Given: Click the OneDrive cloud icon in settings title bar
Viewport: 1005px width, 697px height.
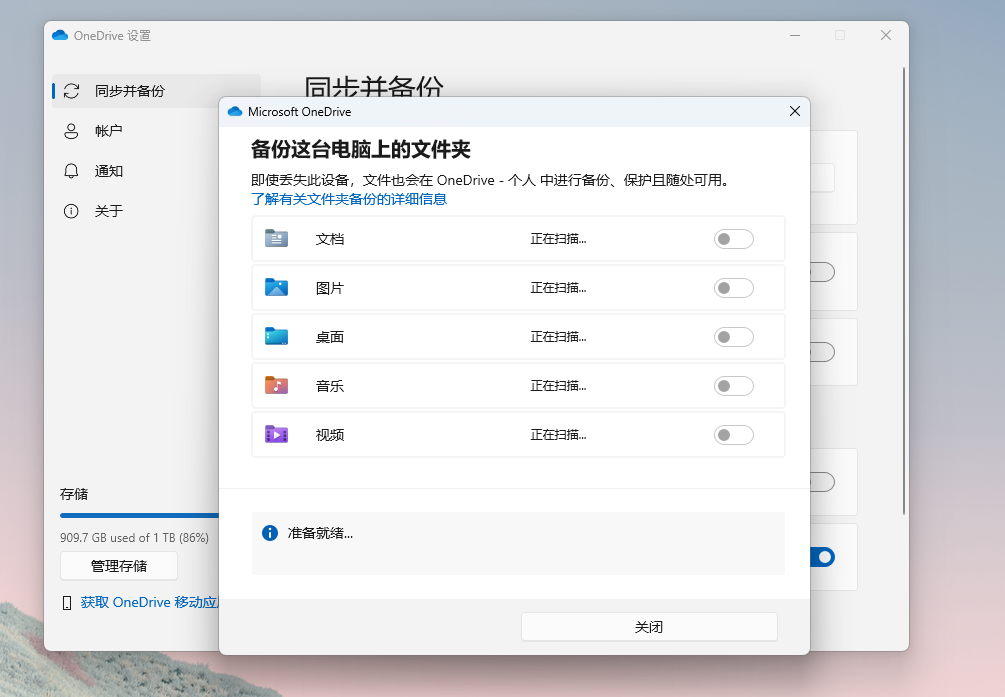Looking at the screenshot, I should coord(60,35).
